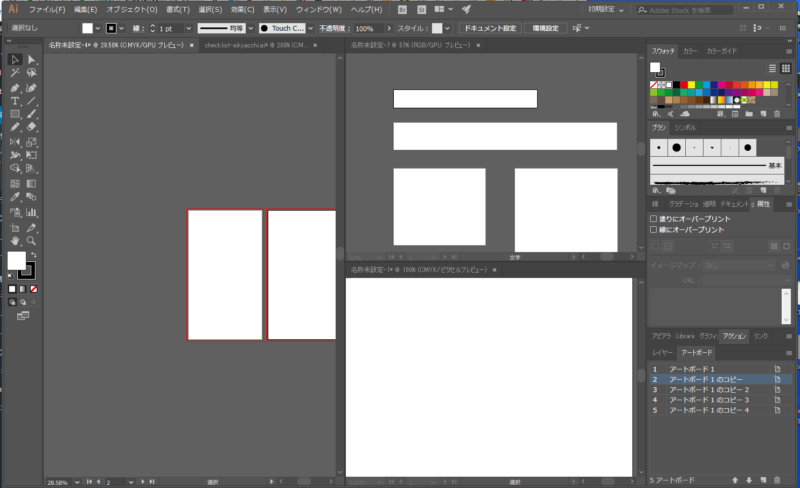The width and height of the screenshot is (800, 488).
Task: Click the large white Fill color box
Action: point(16,261)
